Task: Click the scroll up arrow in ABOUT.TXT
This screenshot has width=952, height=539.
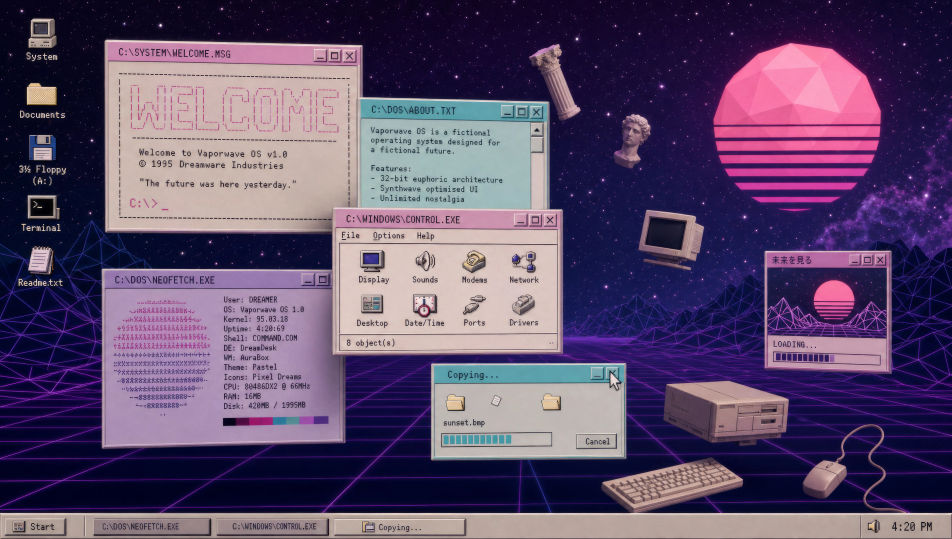Action: tap(537, 130)
